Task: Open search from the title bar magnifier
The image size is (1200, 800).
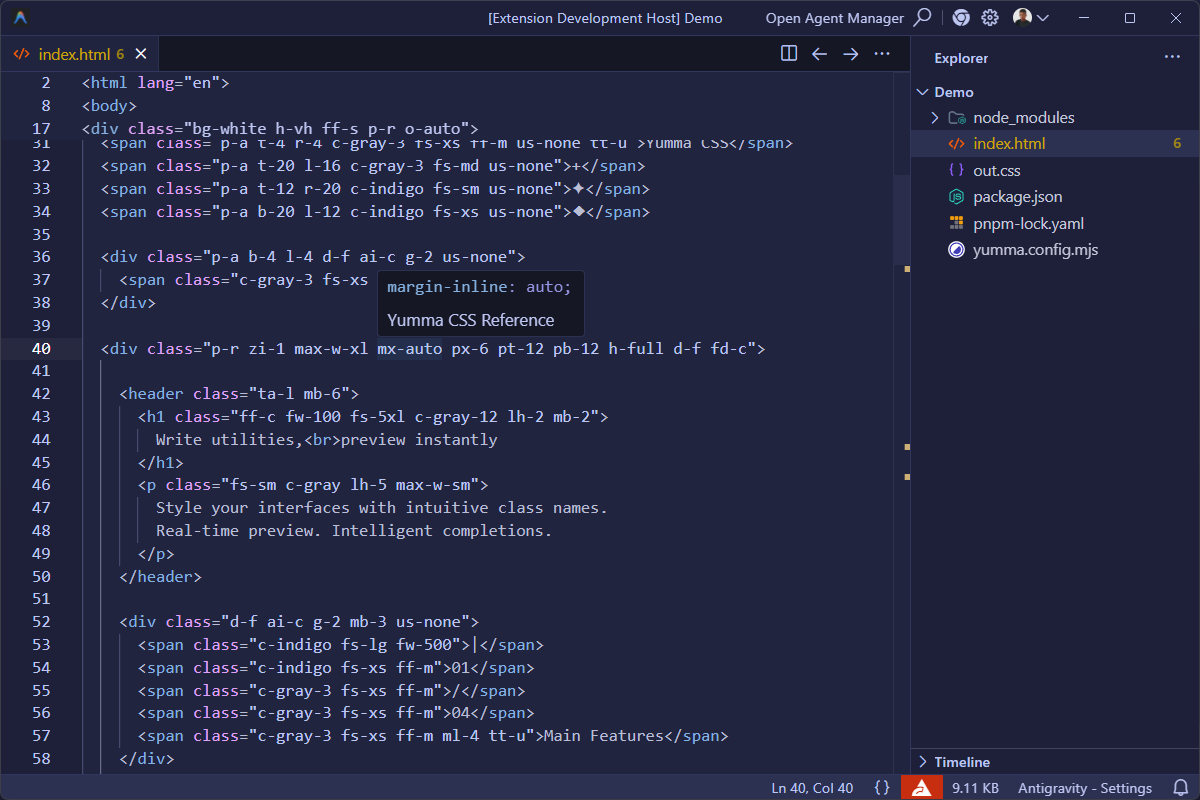Action: [922, 17]
